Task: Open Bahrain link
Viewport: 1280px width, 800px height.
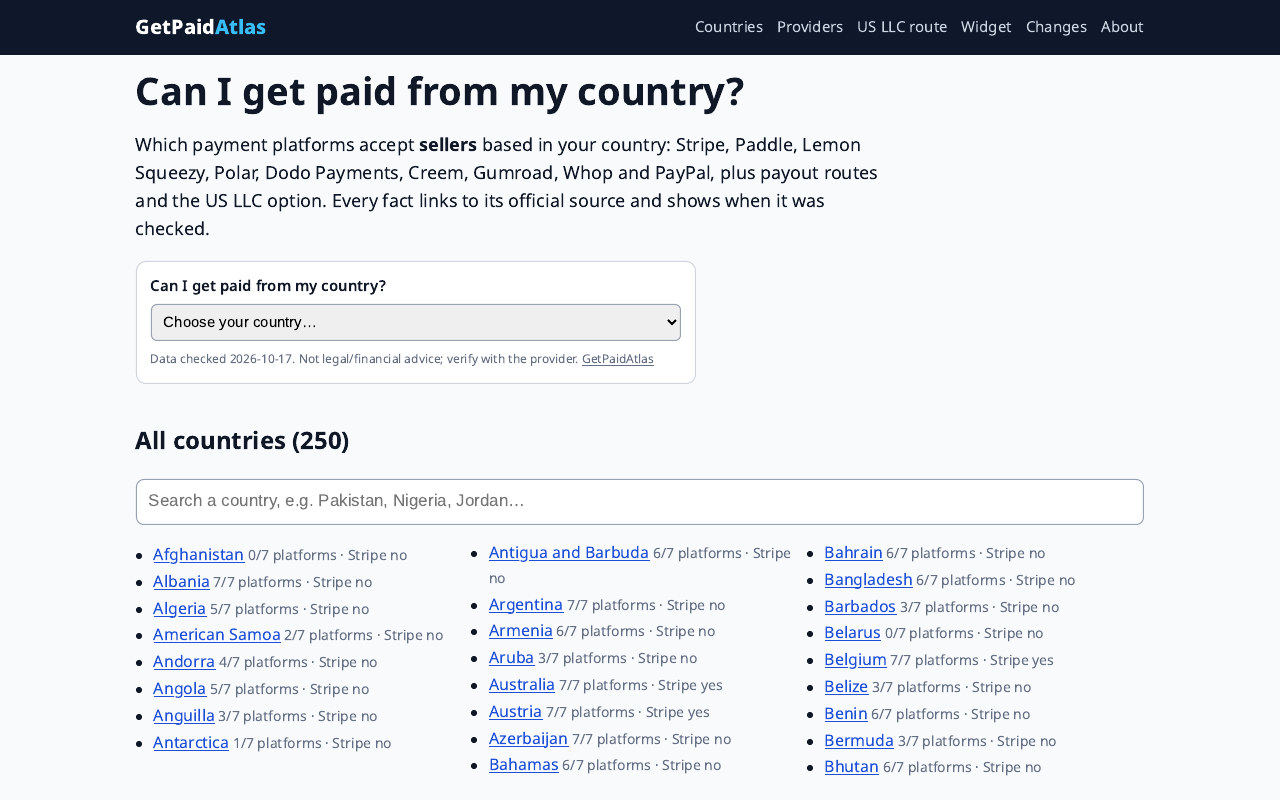Action: coord(853,552)
